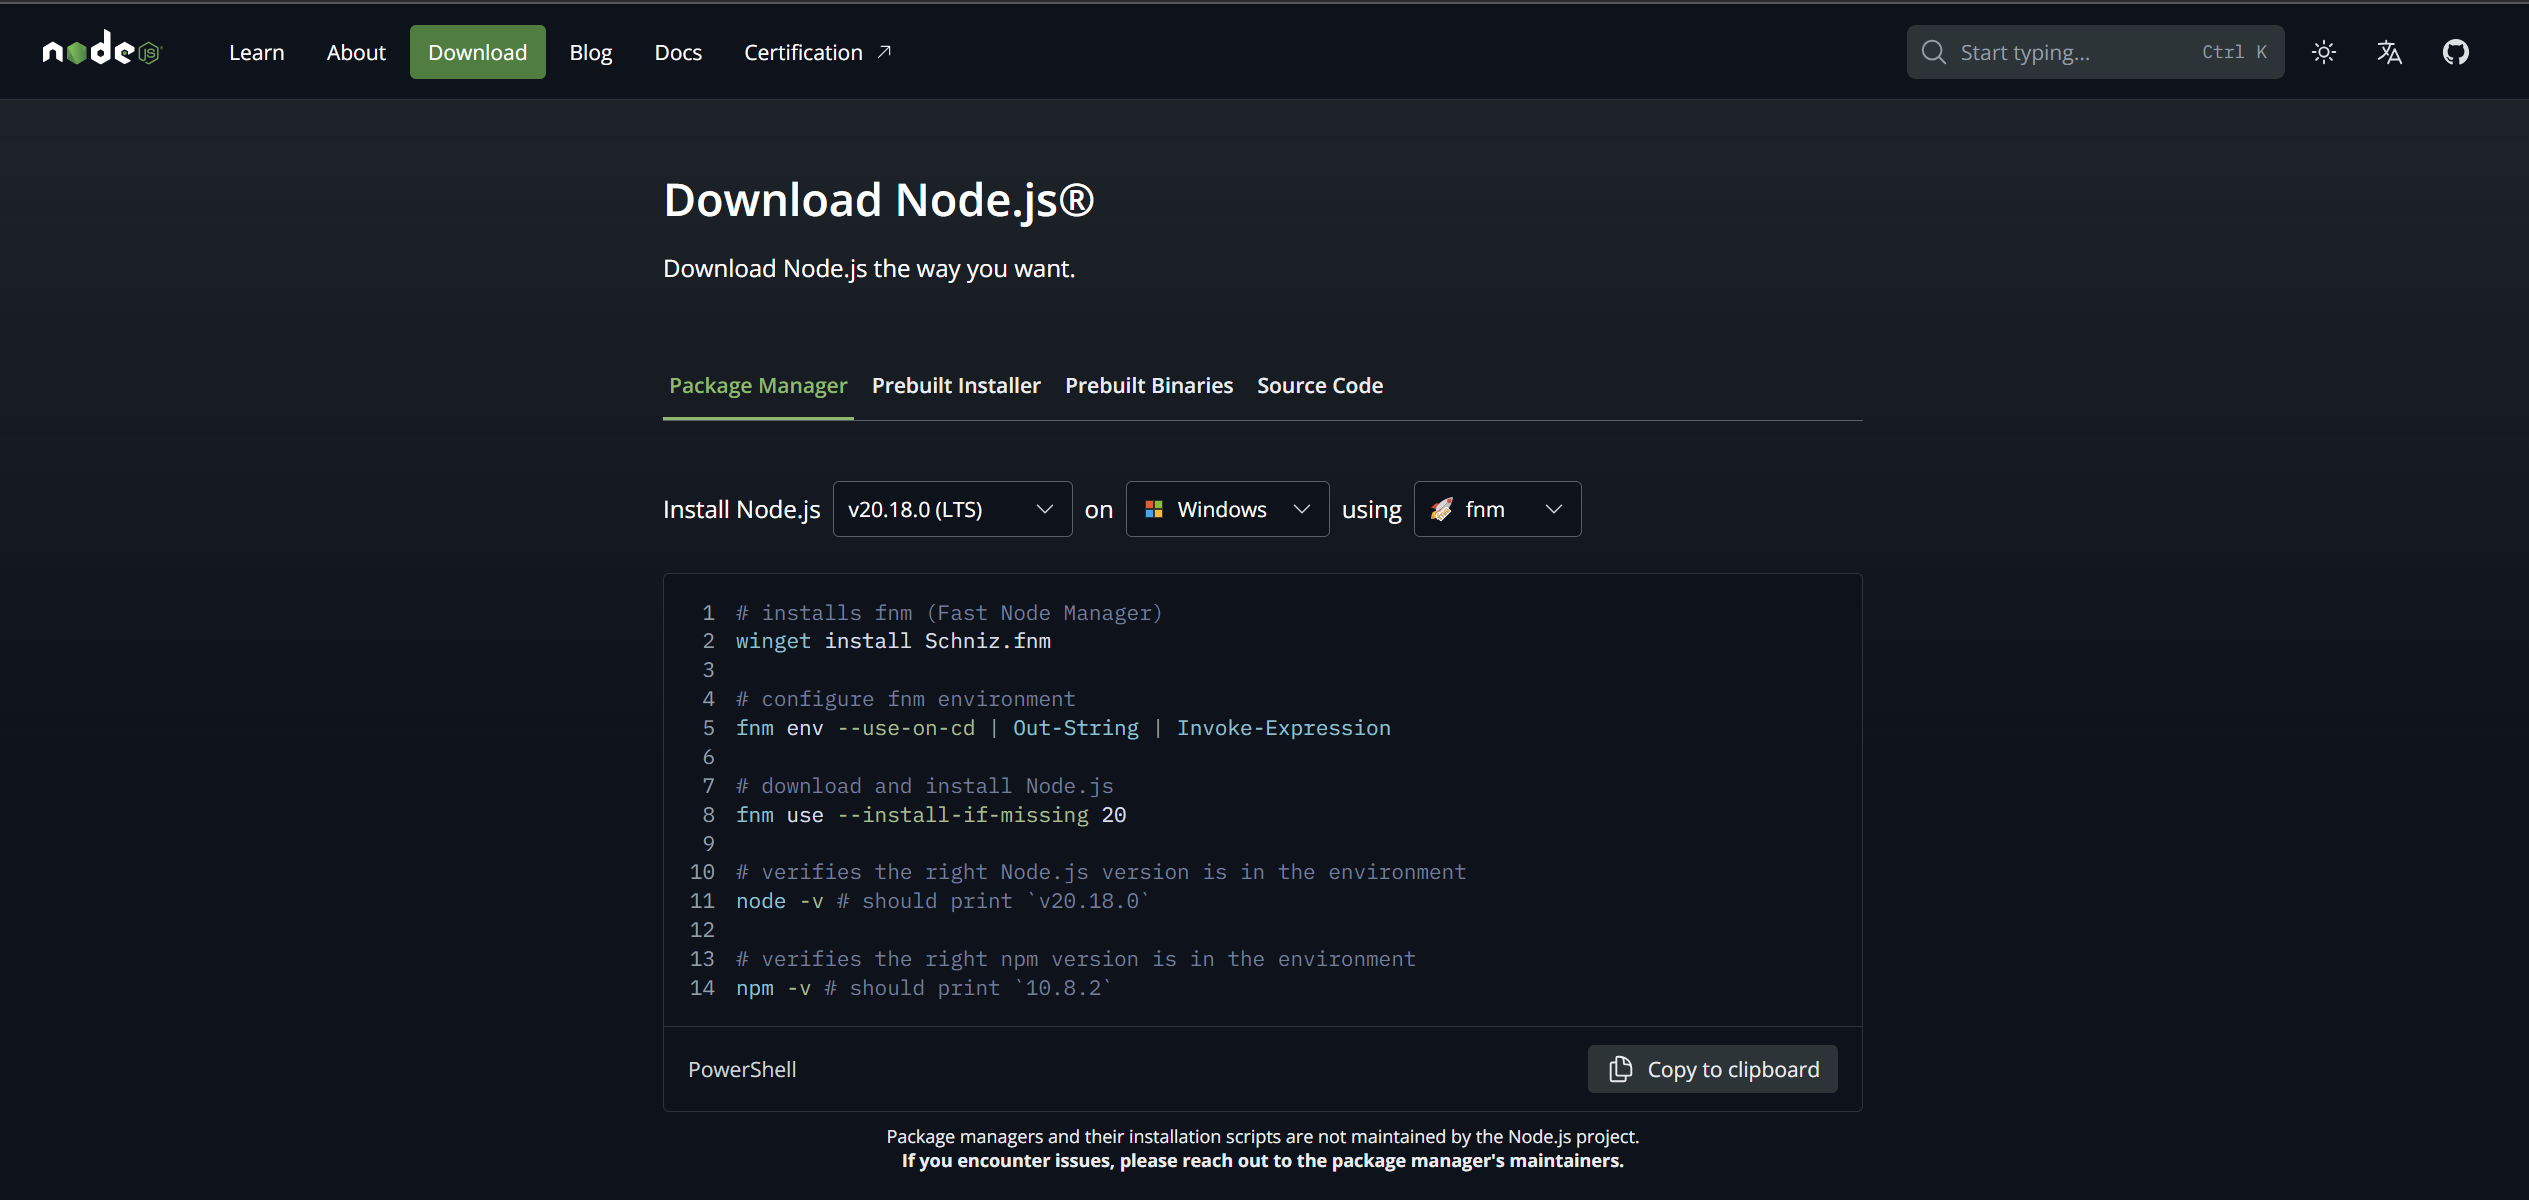Click the Ctrl K shortcut hint
Viewport: 2529px width, 1200px height.
click(2234, 52)
